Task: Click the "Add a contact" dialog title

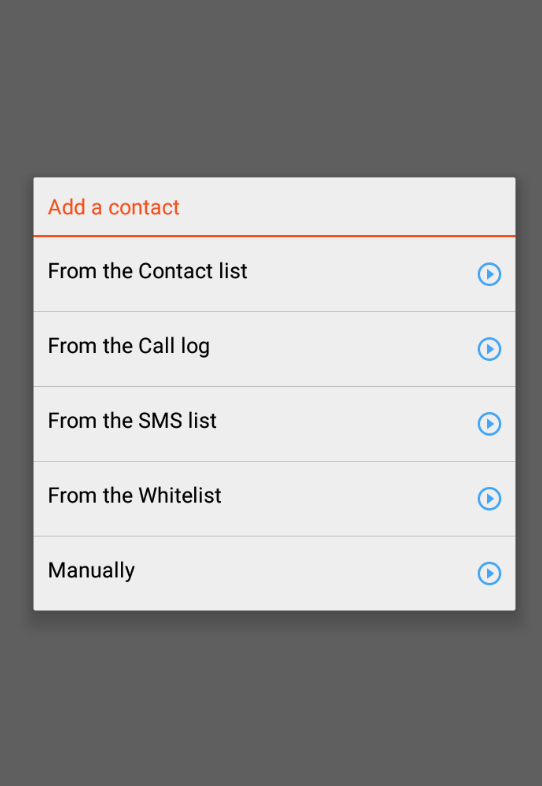Action: [x=114, y=207]
